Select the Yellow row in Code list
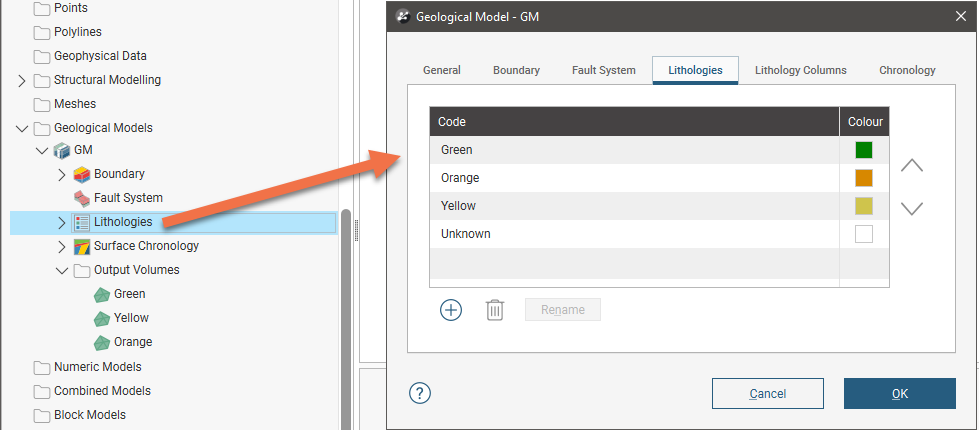979x430 pixels. (634, 206)
